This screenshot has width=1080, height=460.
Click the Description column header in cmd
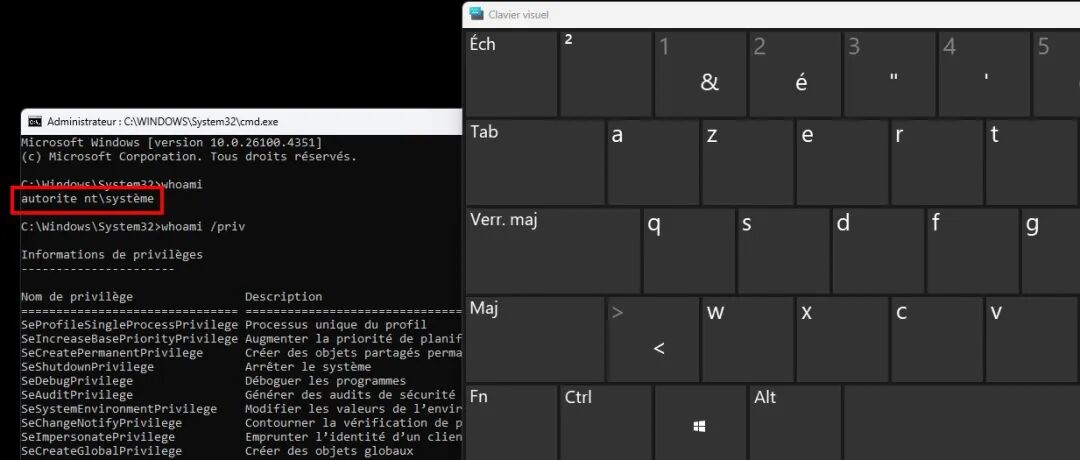pyautogui.click(x=283, y=297)
